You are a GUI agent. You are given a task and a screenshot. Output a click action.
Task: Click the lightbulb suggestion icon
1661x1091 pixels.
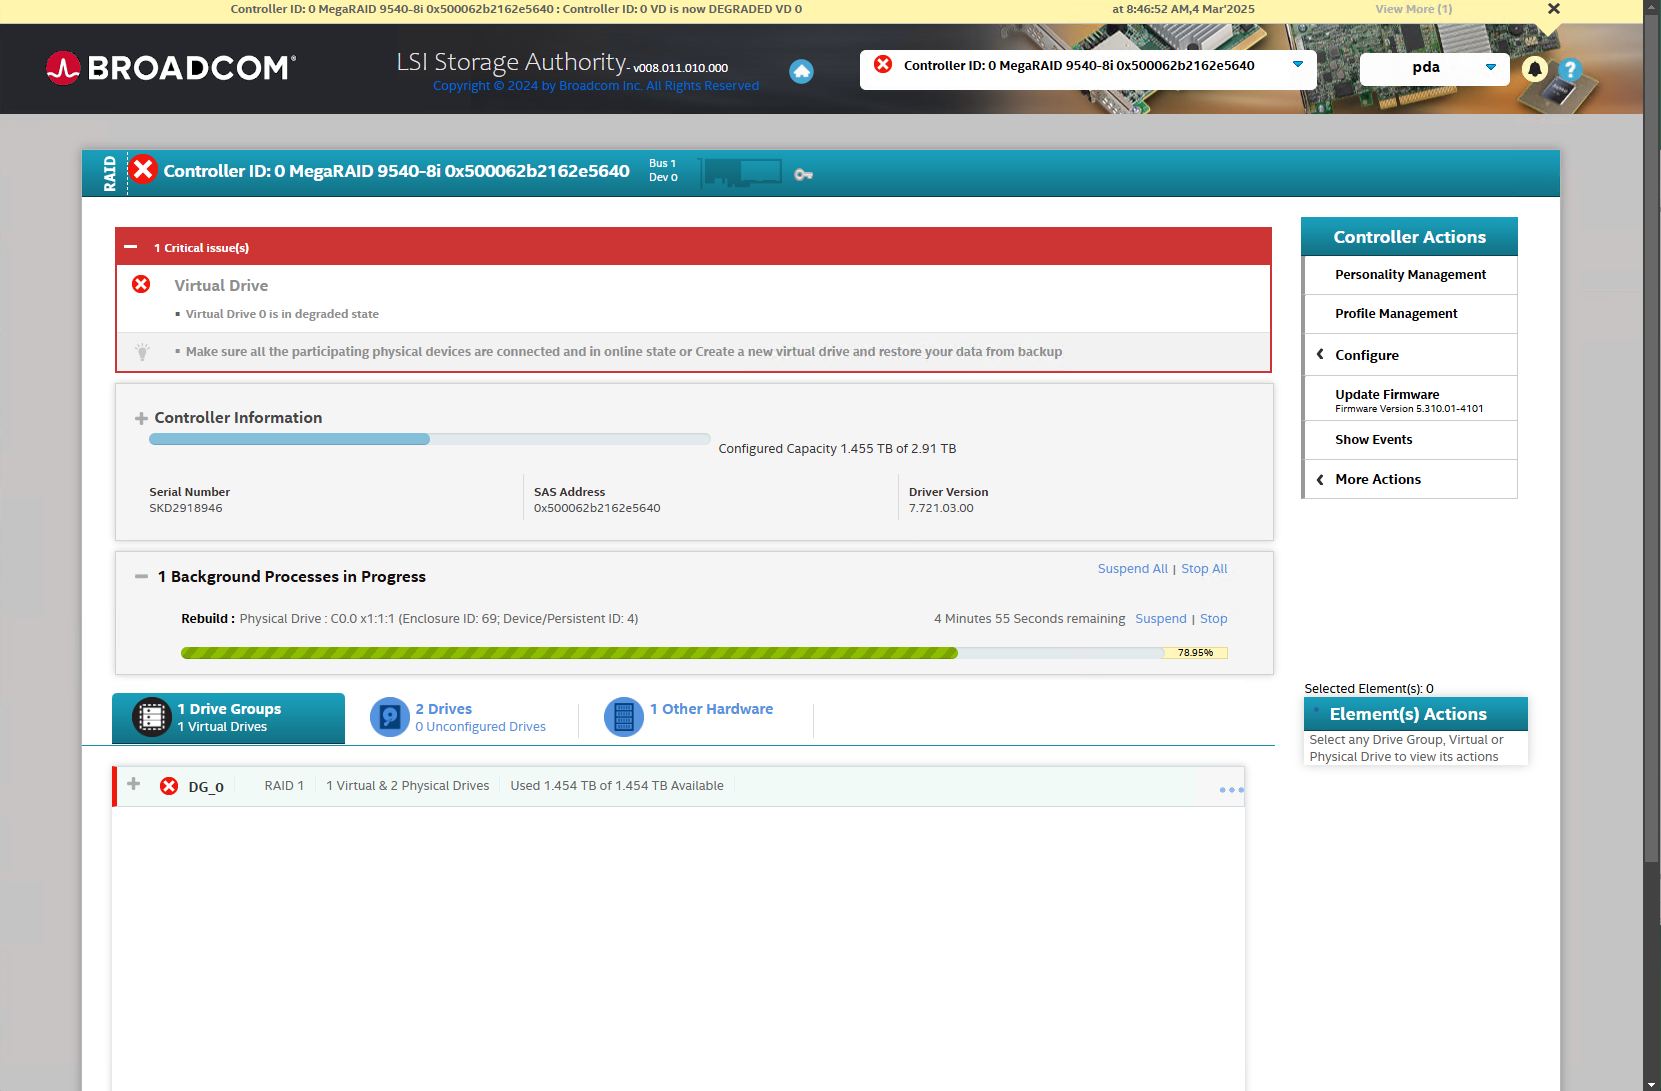click(x=142, y=352)
